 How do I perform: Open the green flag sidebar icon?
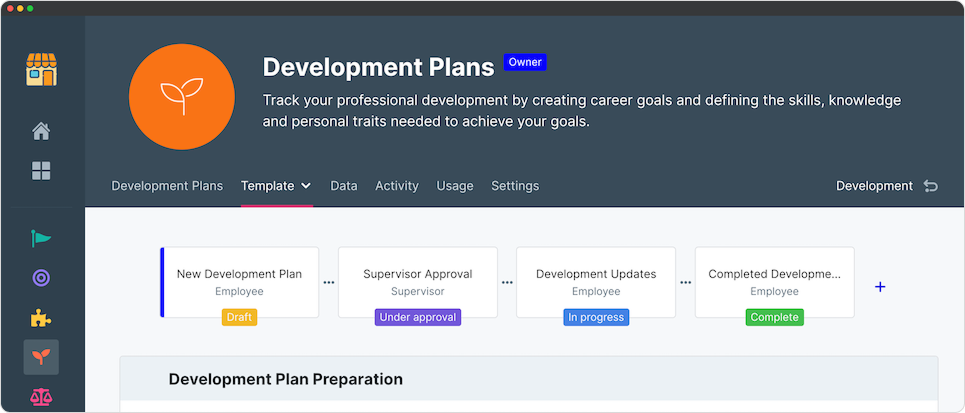click(x=41, y=239)
